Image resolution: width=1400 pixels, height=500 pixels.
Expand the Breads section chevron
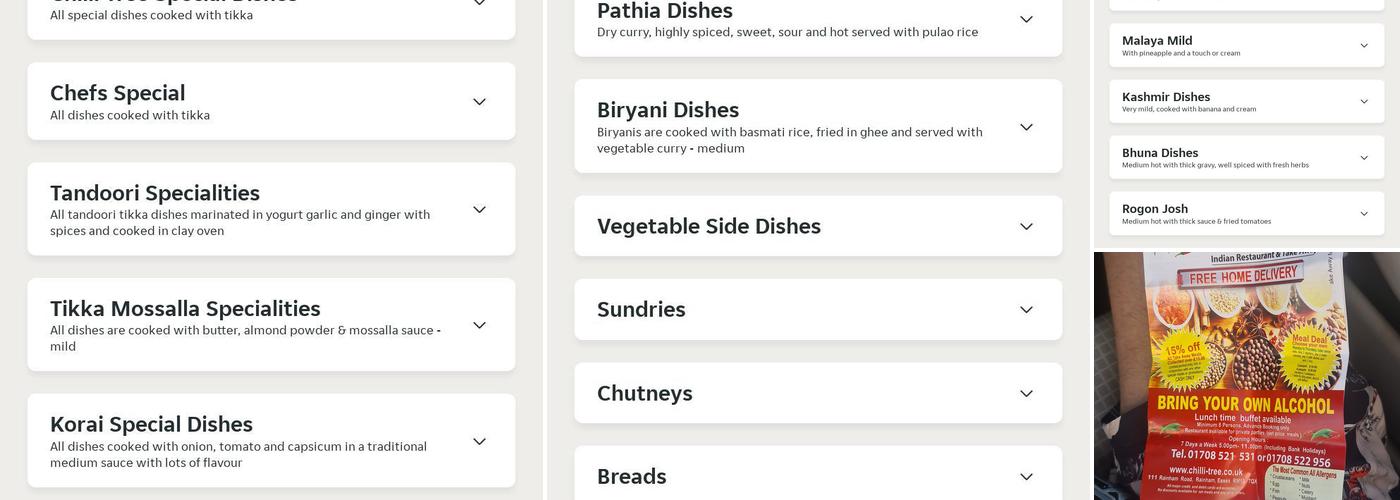click(x=1026, y=477)
